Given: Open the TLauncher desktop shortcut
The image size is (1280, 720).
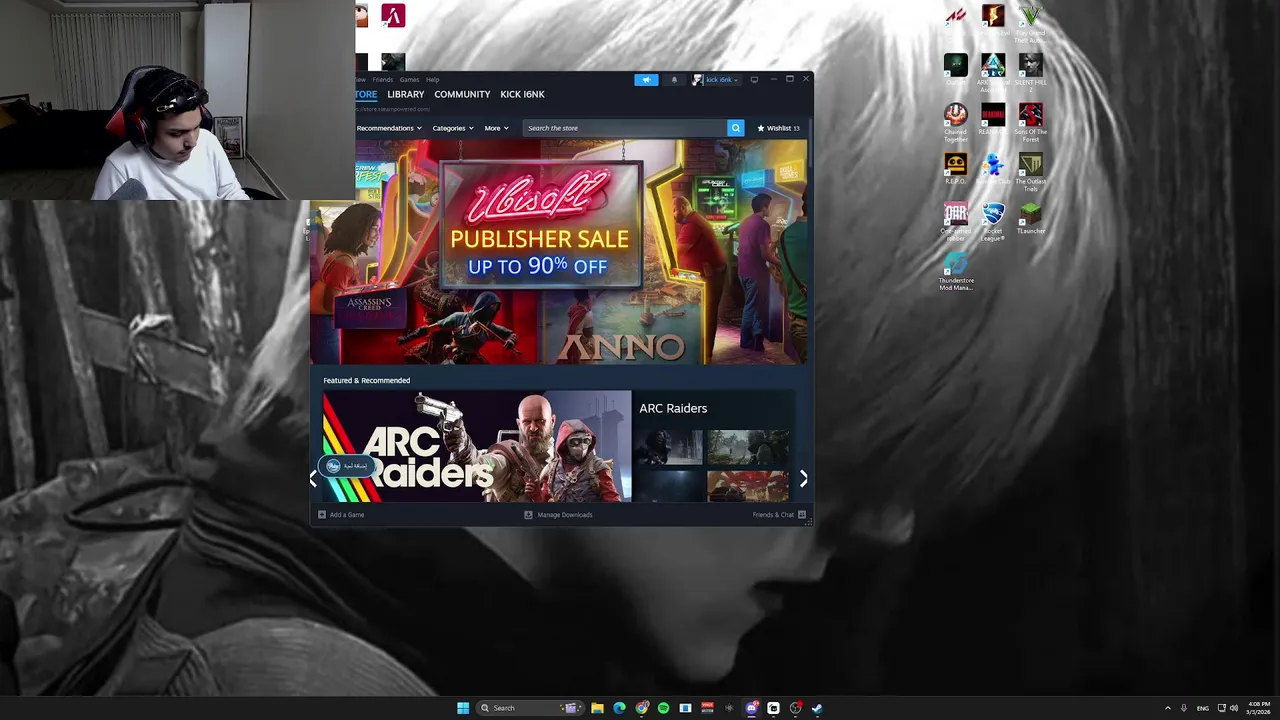Looking at the screenshot, I should [x=1030, y=219].
